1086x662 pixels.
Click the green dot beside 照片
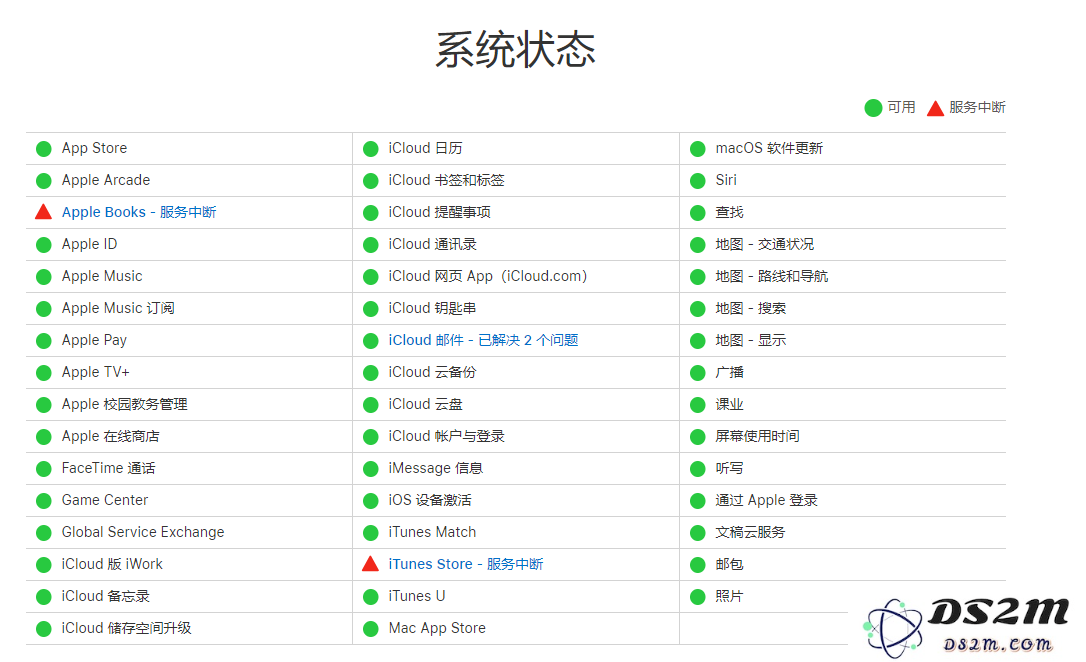(x=697, y=596)
